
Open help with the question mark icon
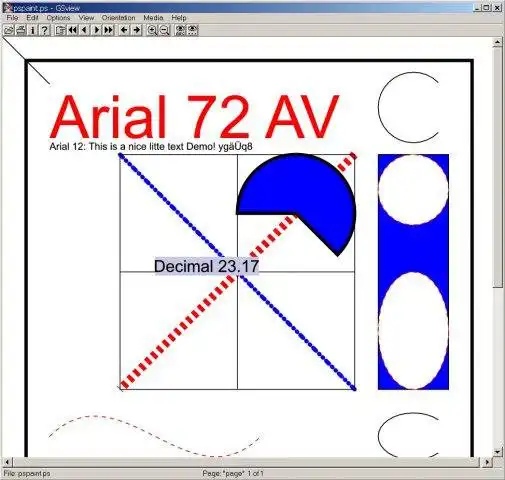coord(44,30)
